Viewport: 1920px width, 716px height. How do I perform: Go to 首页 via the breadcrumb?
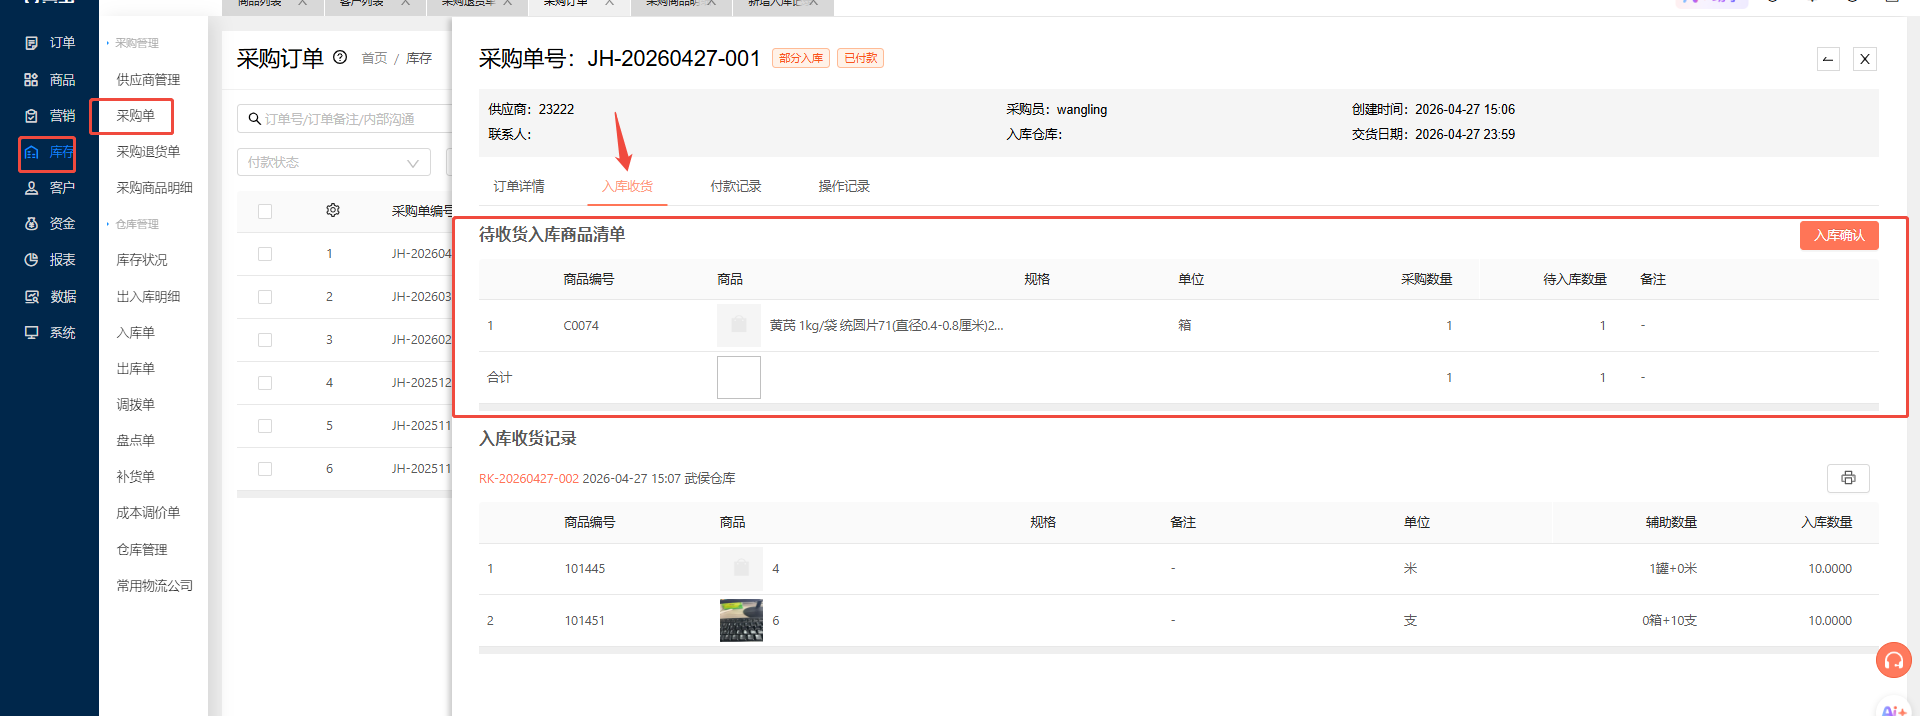(374, 59)
